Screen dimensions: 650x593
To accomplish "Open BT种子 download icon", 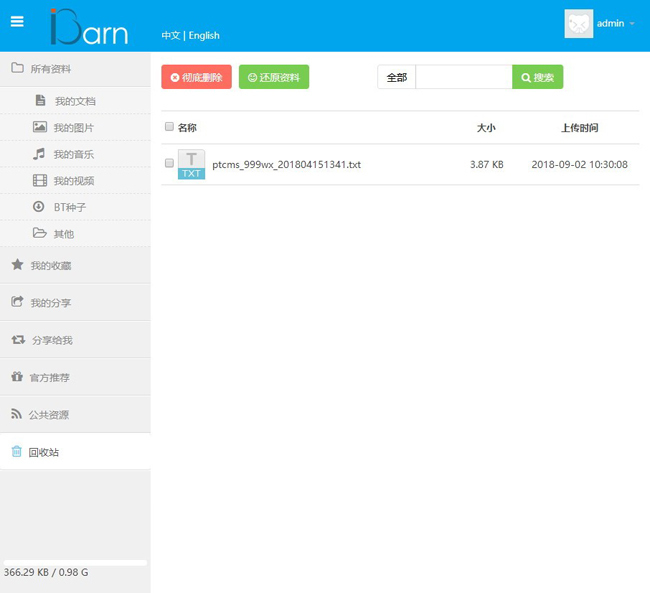I will (x=39, y=207).
